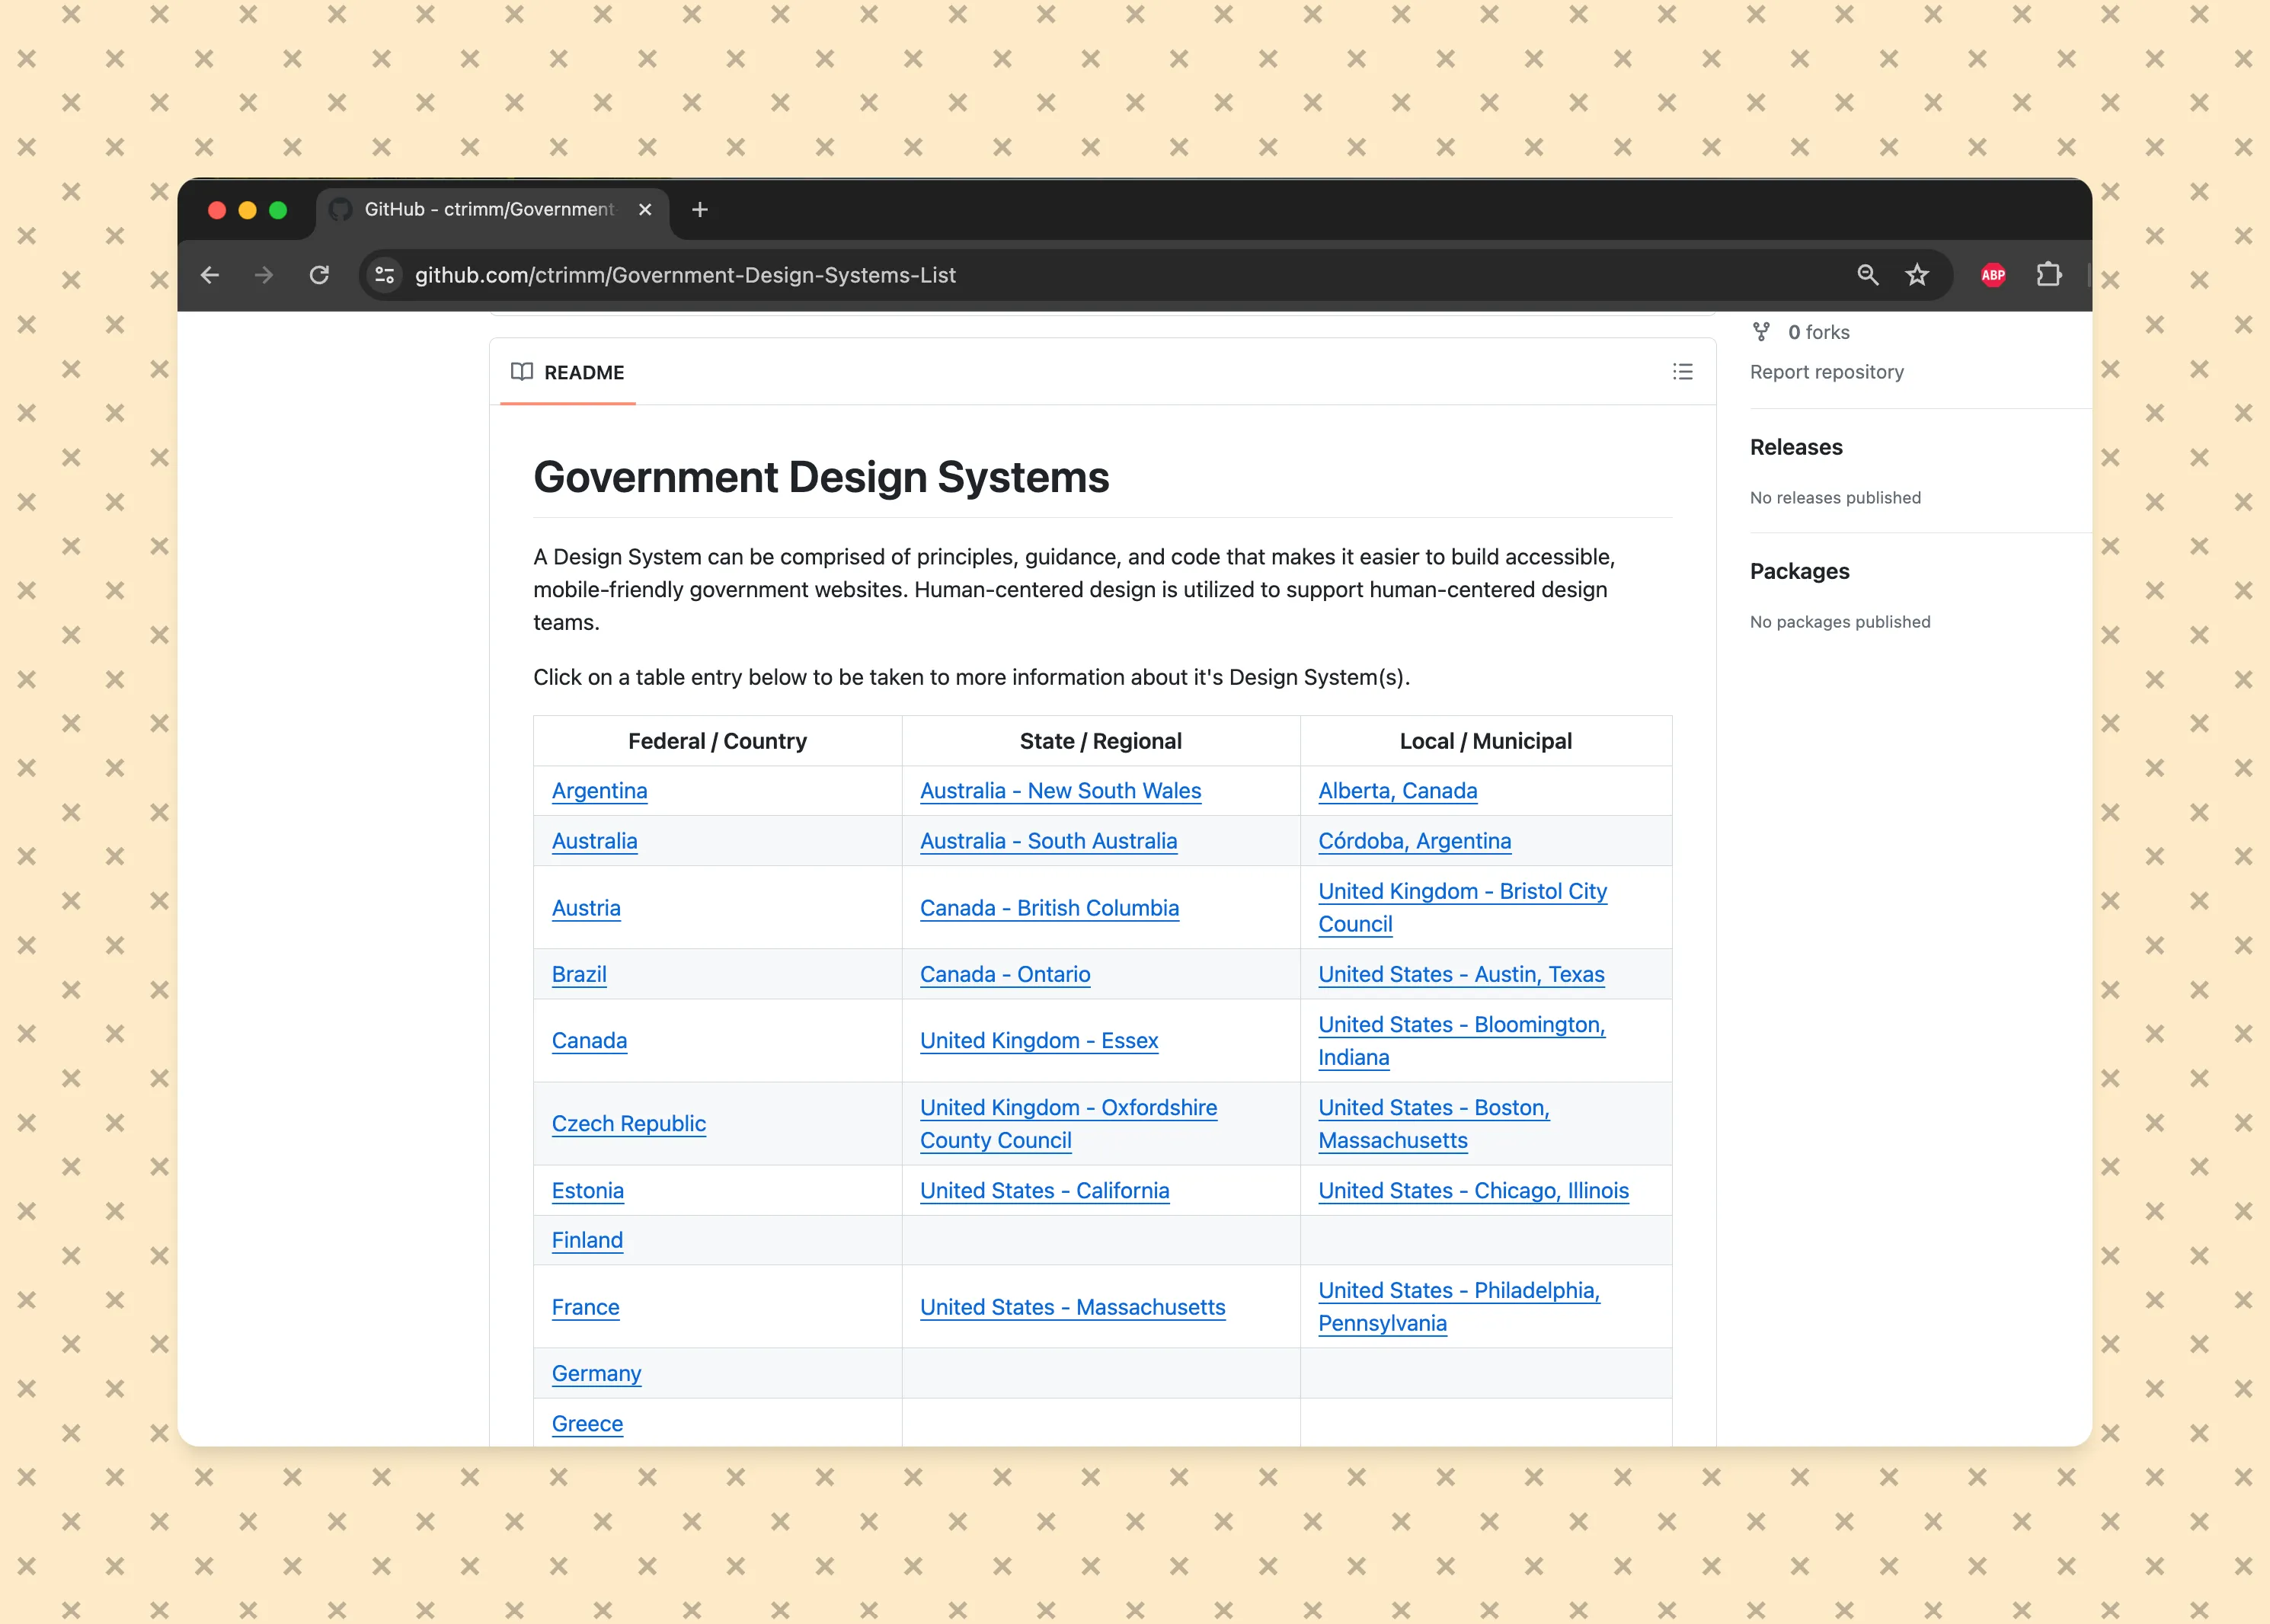Open United States - Chicago, Illinois link
This screenshot has width=2270, height=1624.
point(1473,1191)
